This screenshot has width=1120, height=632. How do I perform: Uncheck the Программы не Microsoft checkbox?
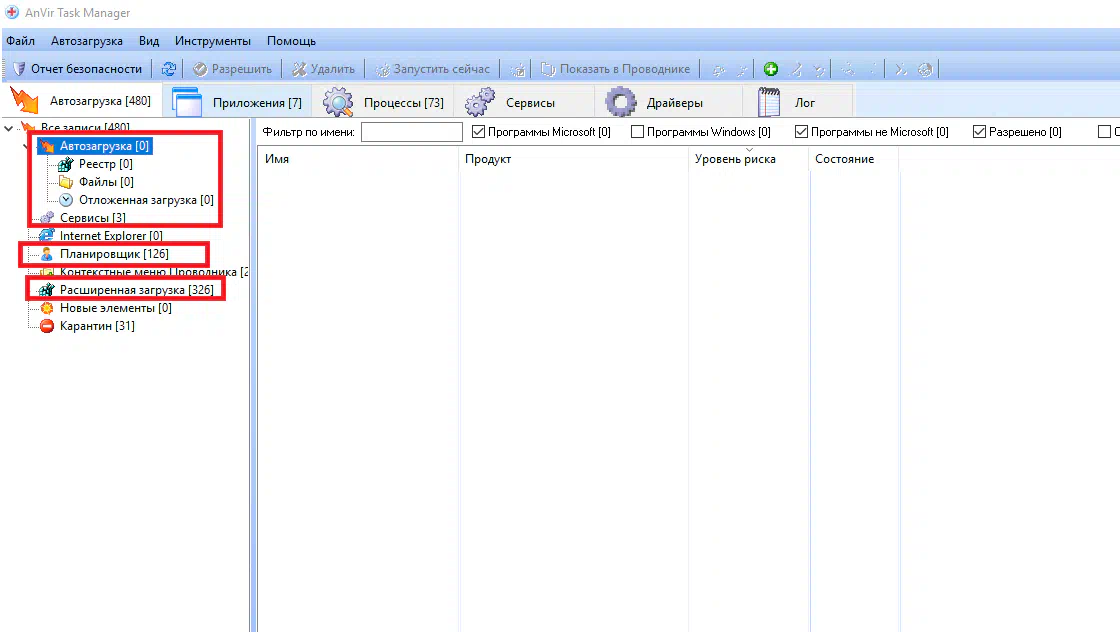tap(802, 132)
